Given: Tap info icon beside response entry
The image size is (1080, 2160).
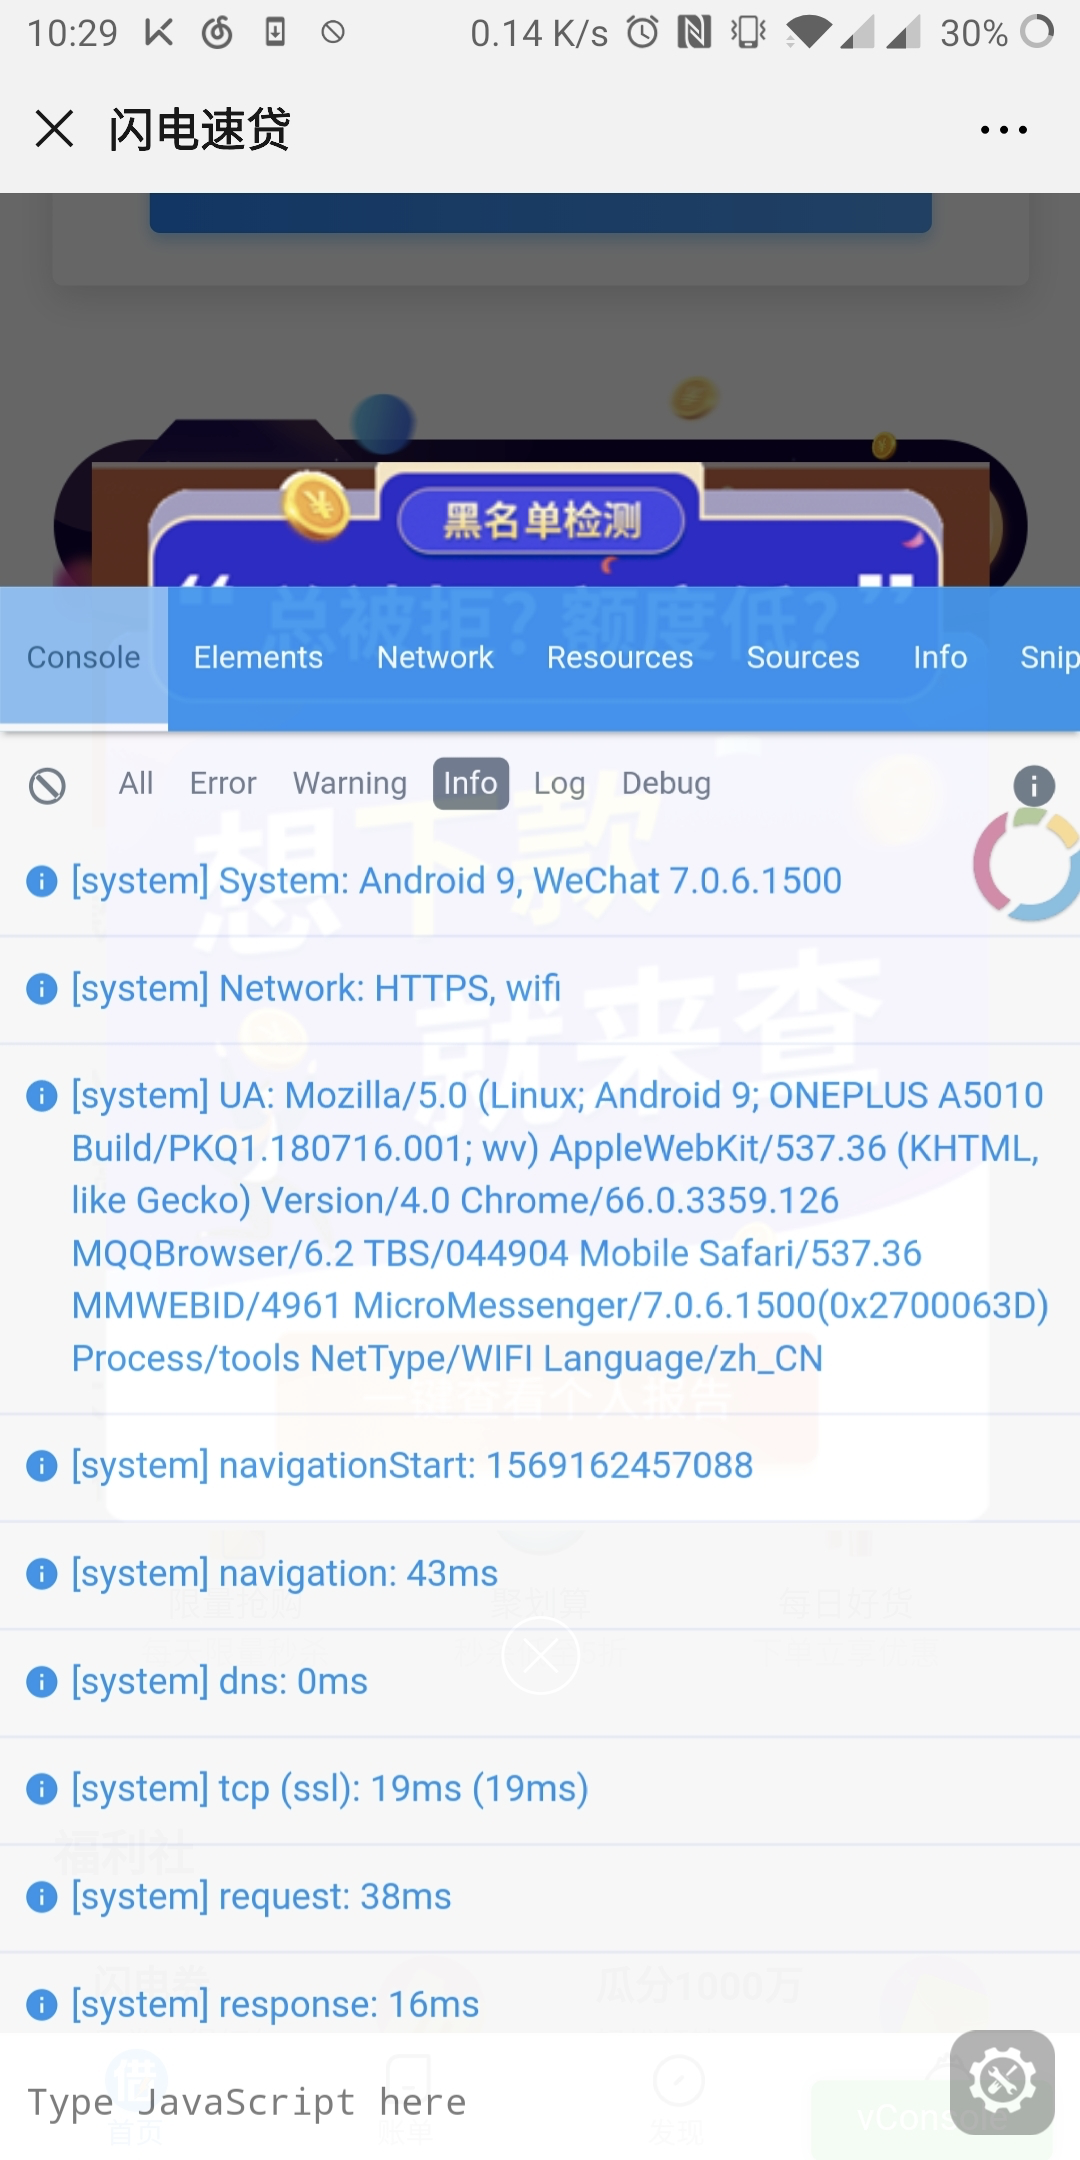Looking at the screenshot, I should click(x=41, y=2005).
